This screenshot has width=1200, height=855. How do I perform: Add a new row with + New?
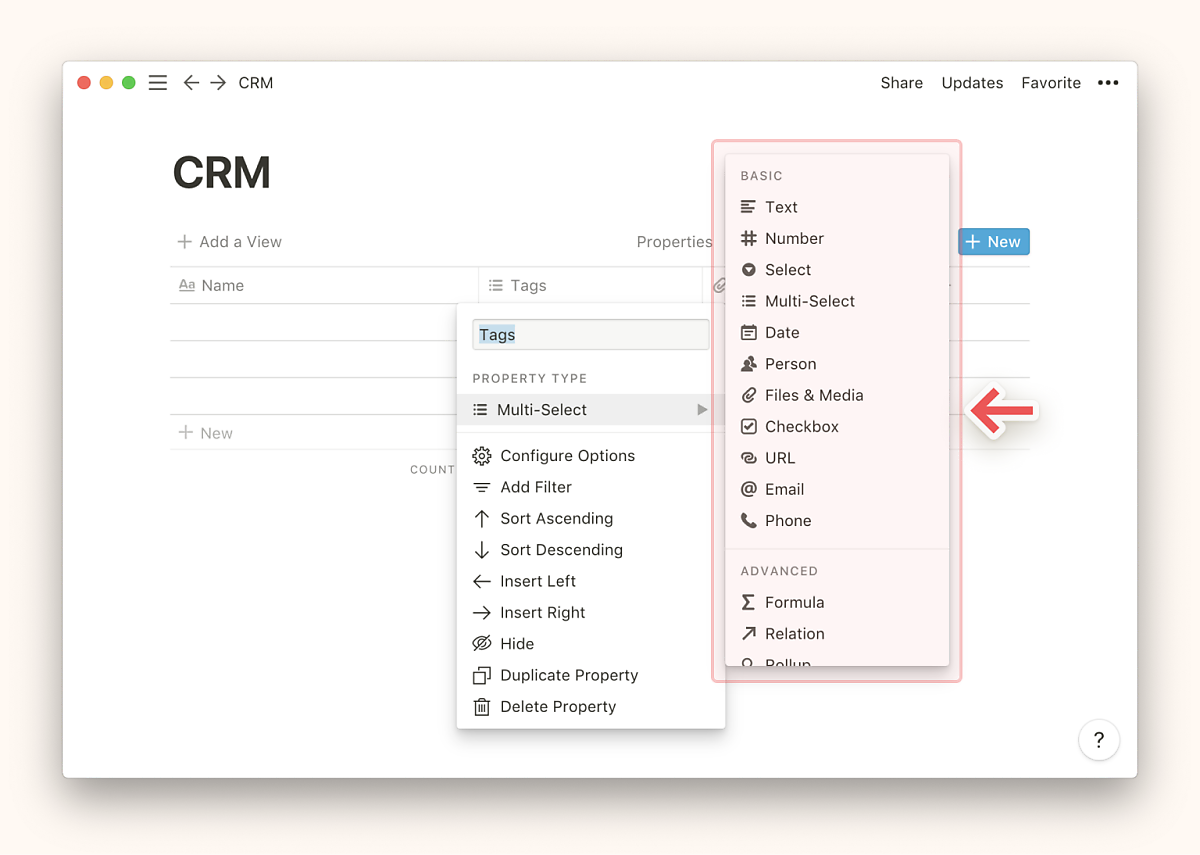pos(205,433)
